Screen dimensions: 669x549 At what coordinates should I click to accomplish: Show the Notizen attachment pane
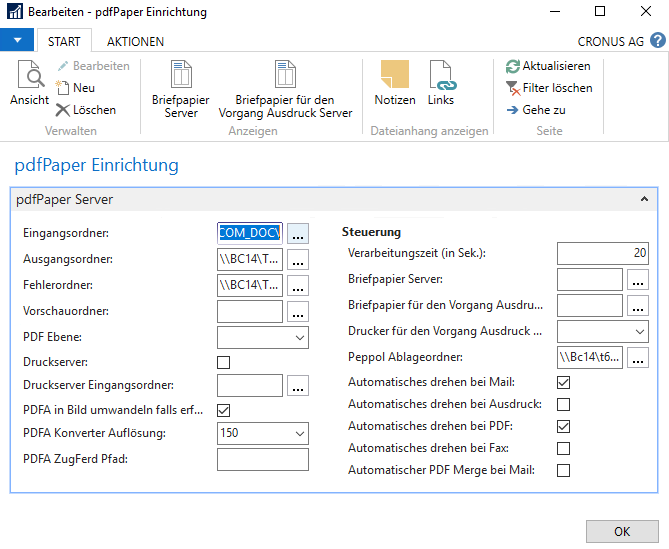(395, 83)
